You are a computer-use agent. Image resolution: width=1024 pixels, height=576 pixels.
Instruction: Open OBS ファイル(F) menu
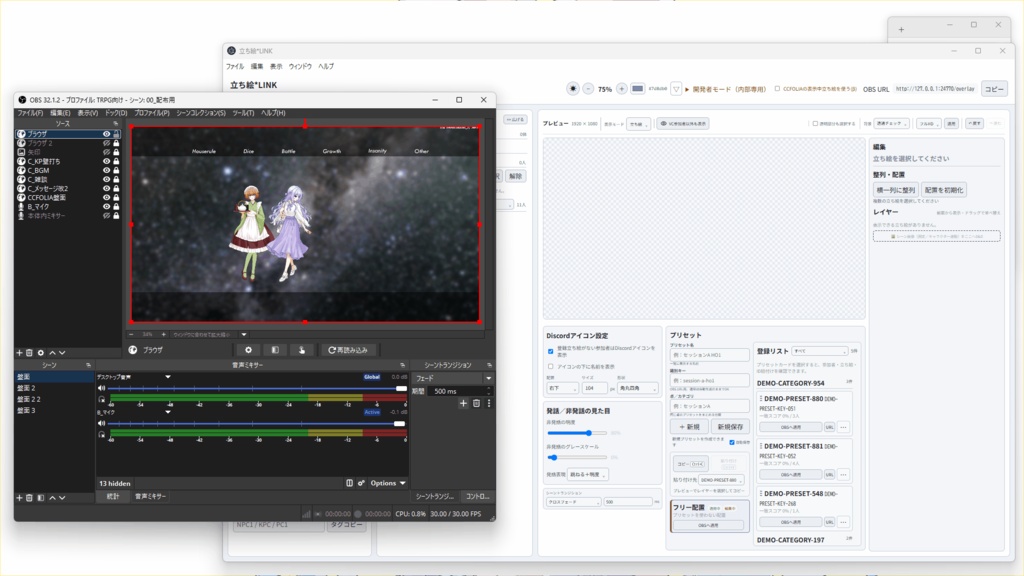[30, 113]
